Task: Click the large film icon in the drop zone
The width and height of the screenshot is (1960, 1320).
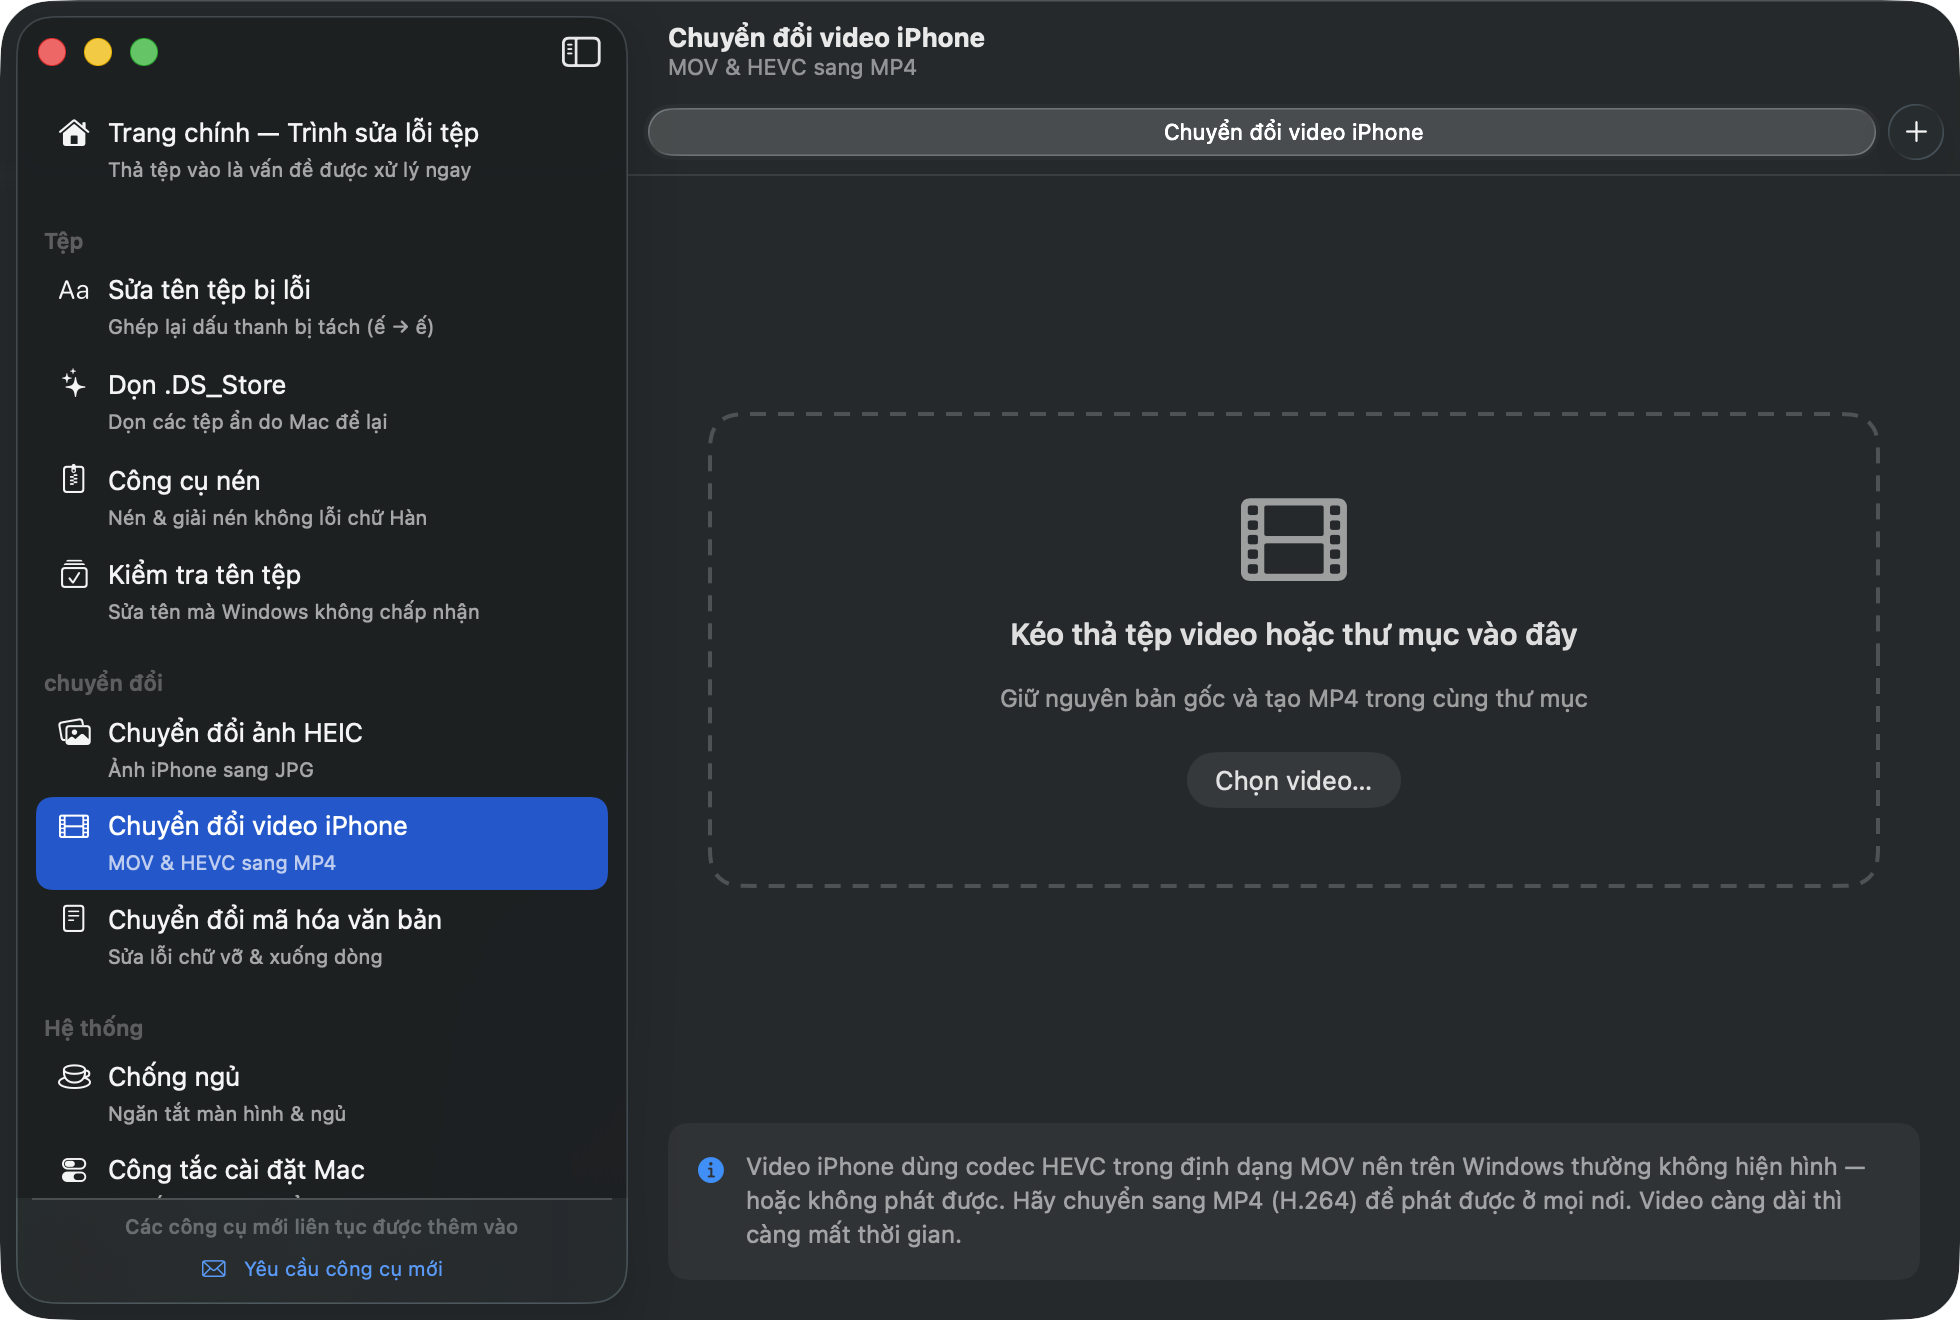Action: point(1294,540)
